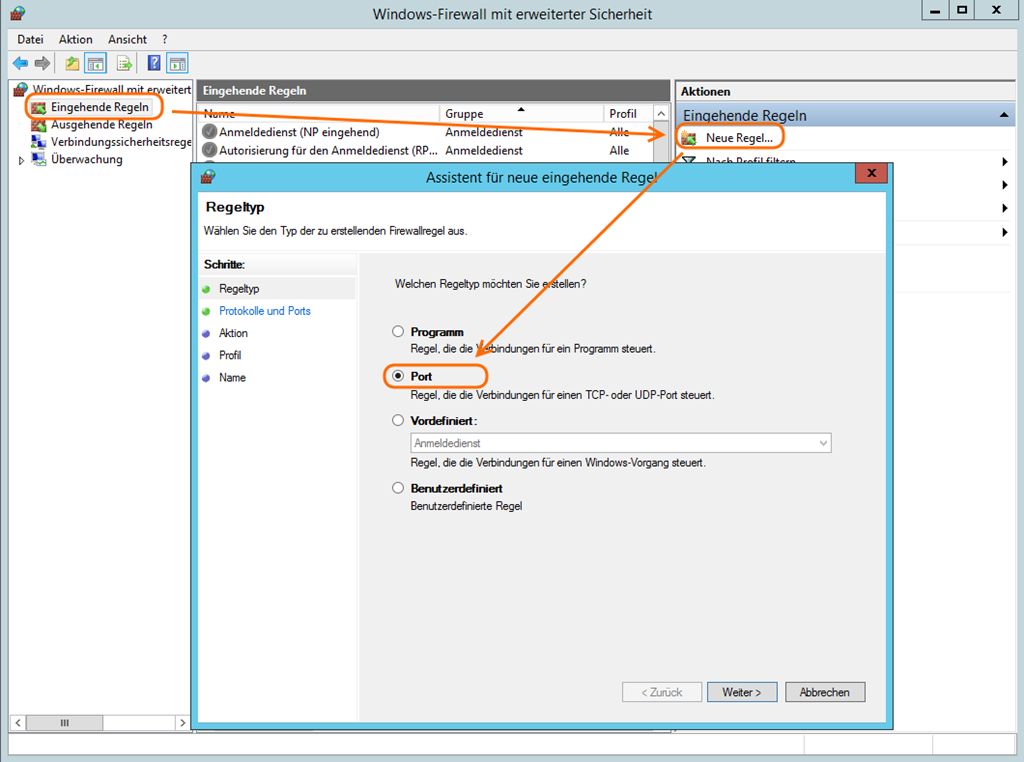
Task: Expand the Überwachung tree node
Action: tap(21, 160)
